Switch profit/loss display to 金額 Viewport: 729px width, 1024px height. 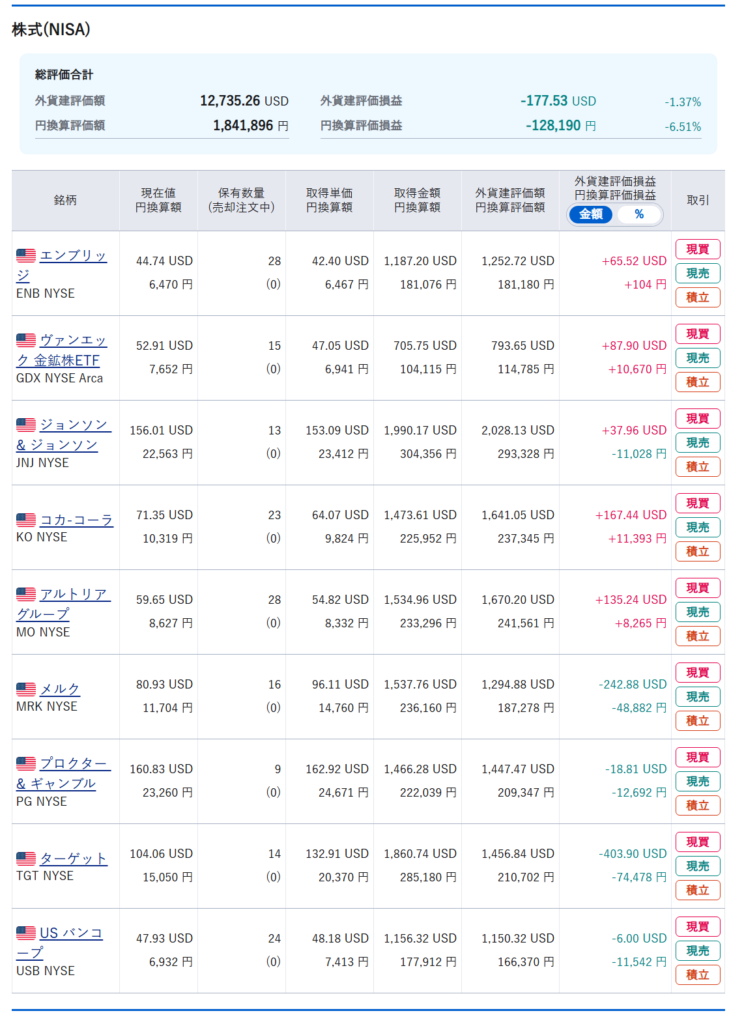(591, 214)
